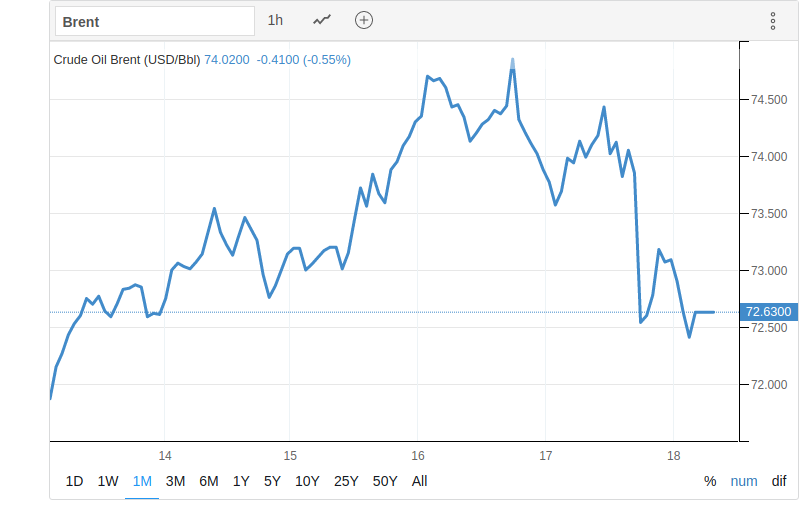This screenshot has height=515, width=812.
Task: Select the 1M time range
Action: tap(142, 481)
